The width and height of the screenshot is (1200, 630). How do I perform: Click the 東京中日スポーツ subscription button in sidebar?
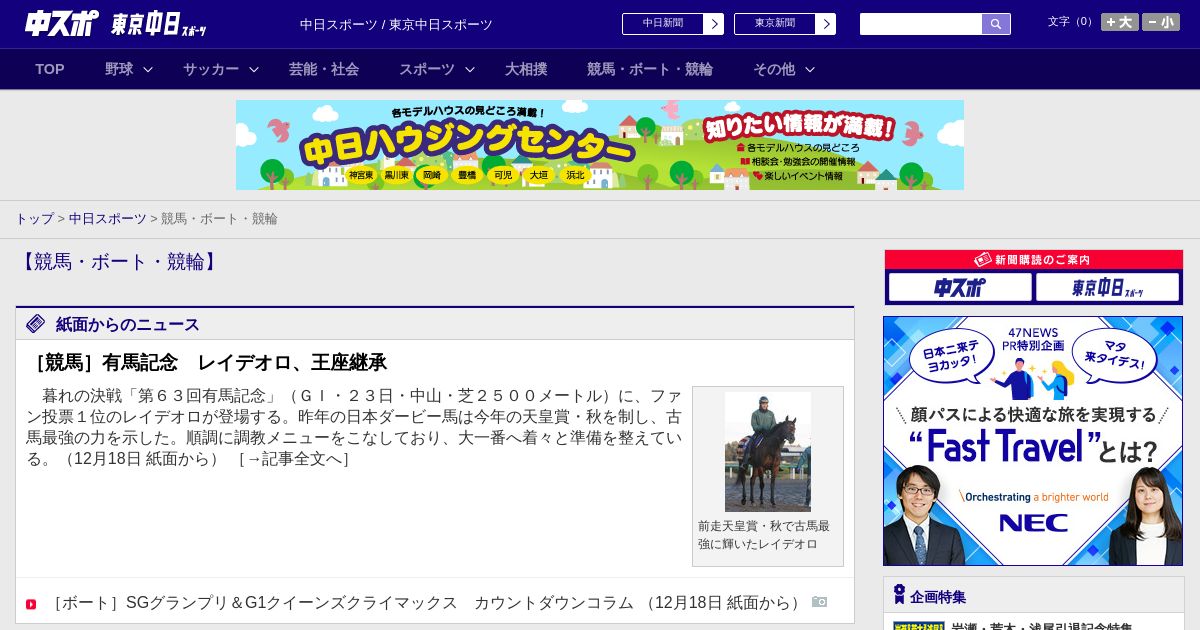(x=1107, y=288)
